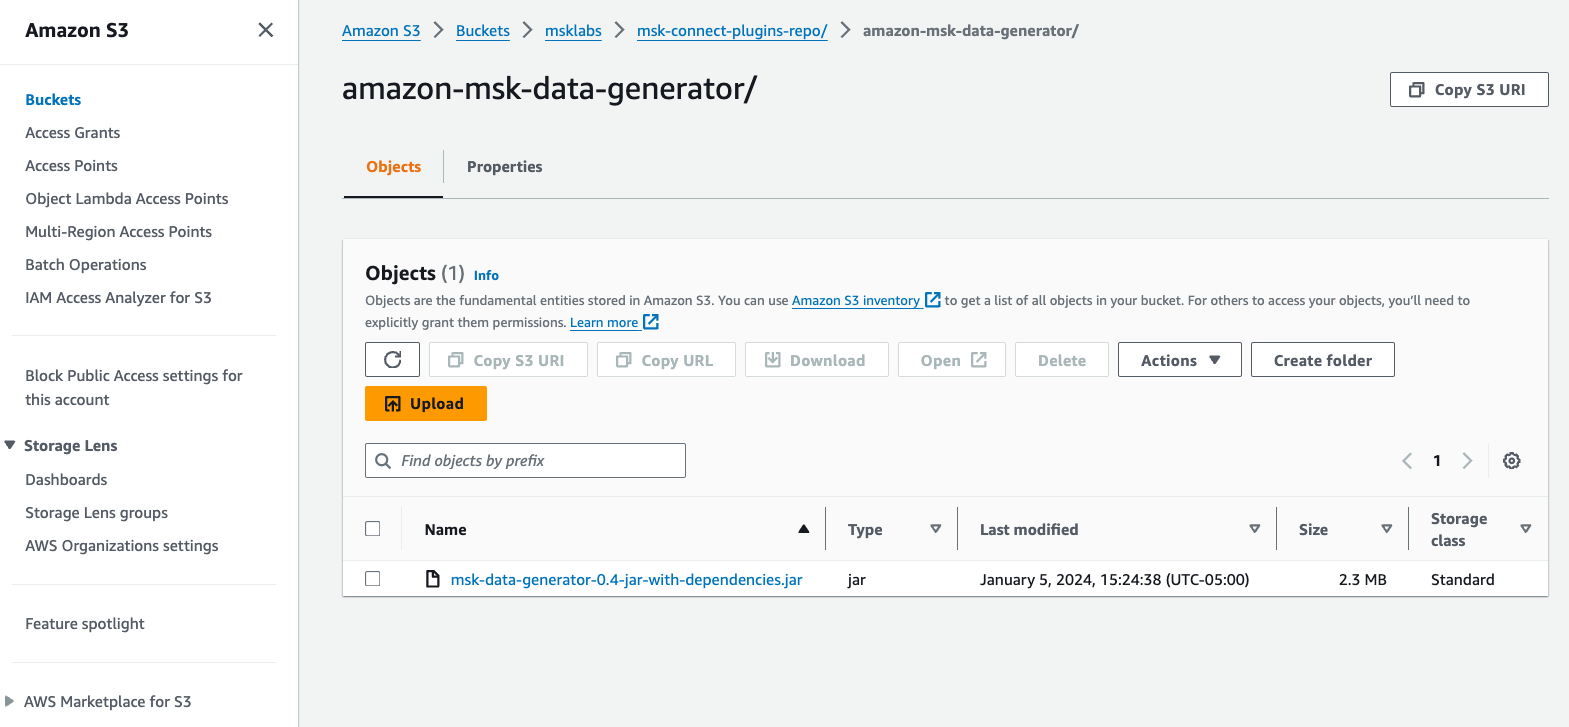1569x727 pixels.
Task: Open Batch Operations in the sidebar
Action: pyautogui.click(x=86, y=265)
